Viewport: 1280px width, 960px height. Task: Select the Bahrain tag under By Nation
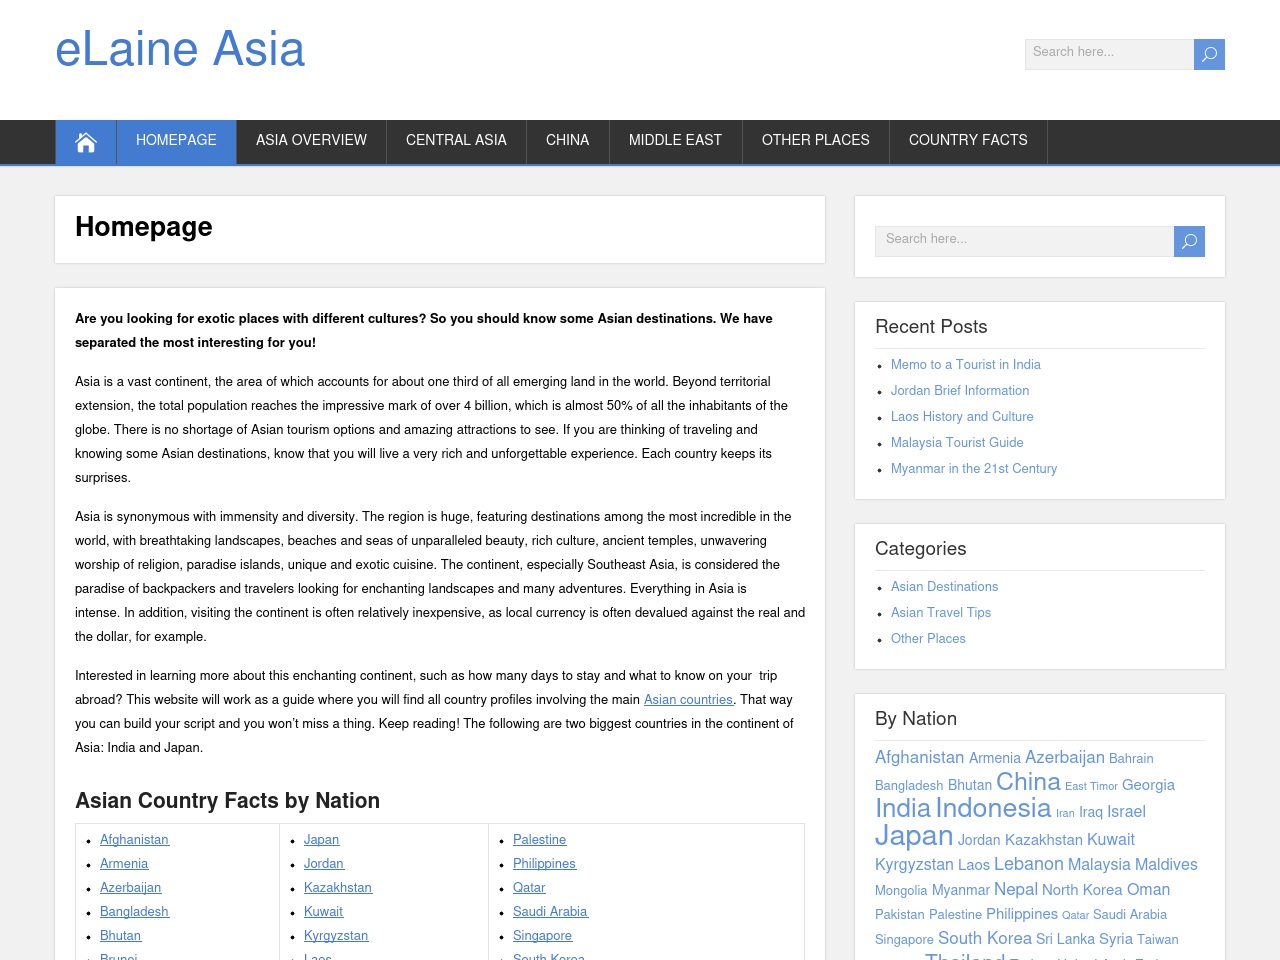tap(1131, 759)
